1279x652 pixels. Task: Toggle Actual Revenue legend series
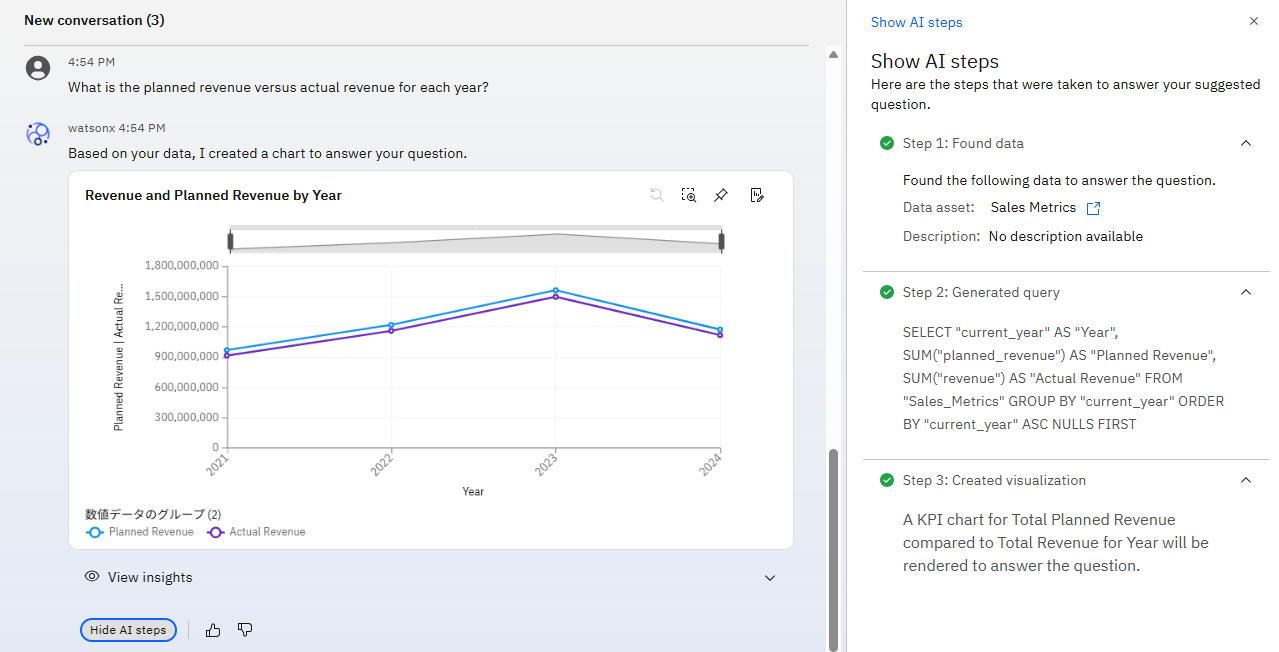(x=257, y=532)
